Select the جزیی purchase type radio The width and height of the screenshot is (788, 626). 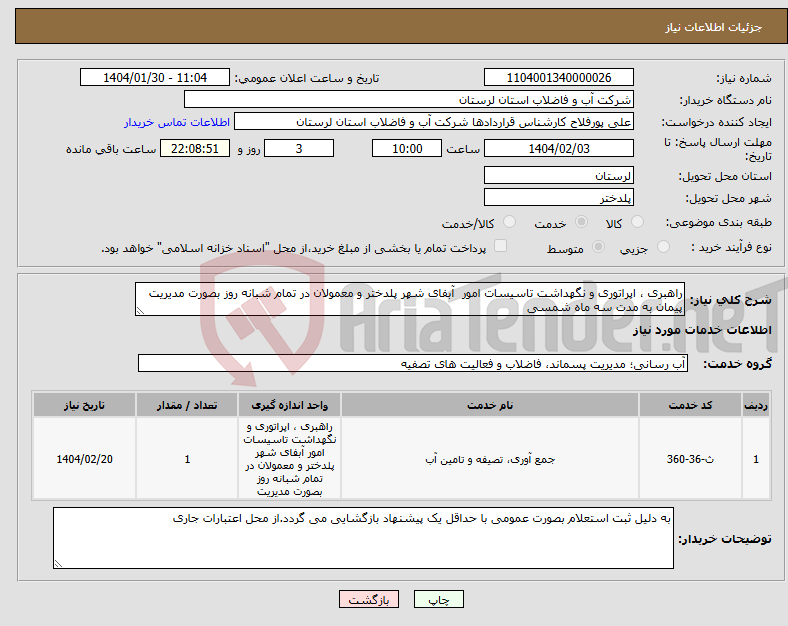click(663, 247)
